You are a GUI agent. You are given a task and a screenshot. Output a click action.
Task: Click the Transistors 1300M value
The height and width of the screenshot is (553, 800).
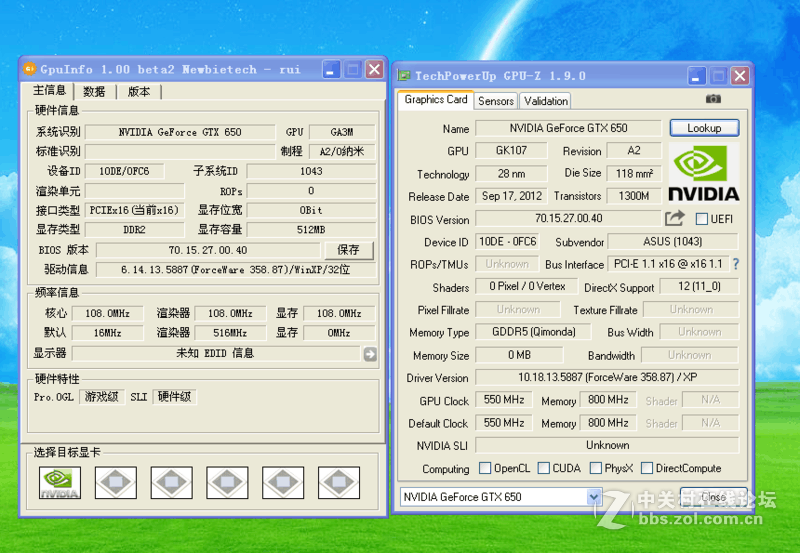point(634,196)
